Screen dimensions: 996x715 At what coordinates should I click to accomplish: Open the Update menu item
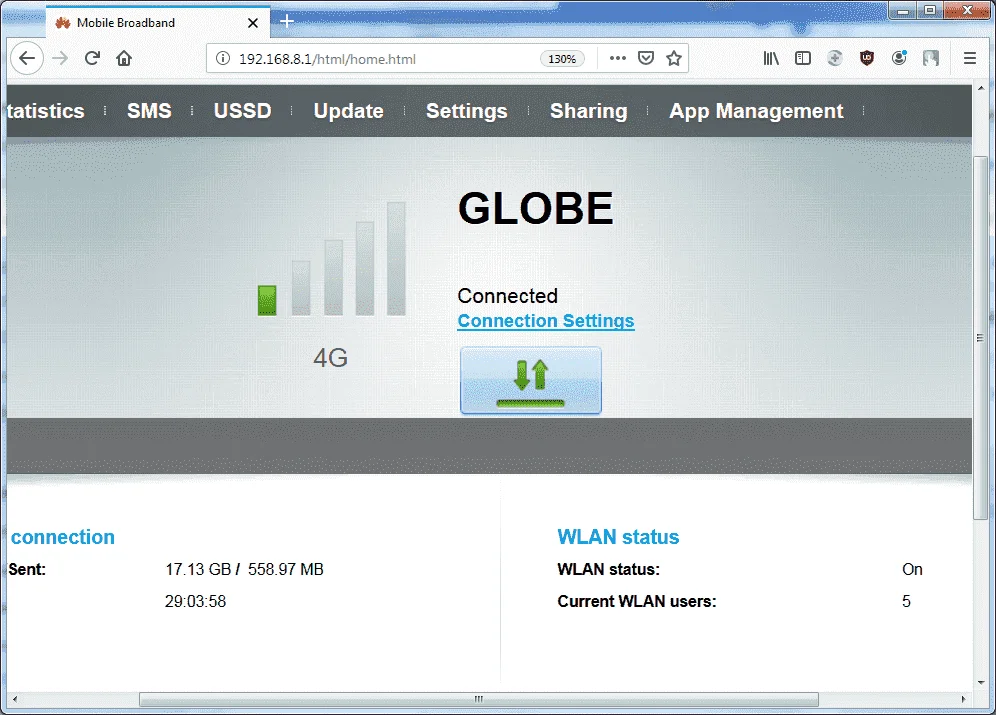(349, 111)
